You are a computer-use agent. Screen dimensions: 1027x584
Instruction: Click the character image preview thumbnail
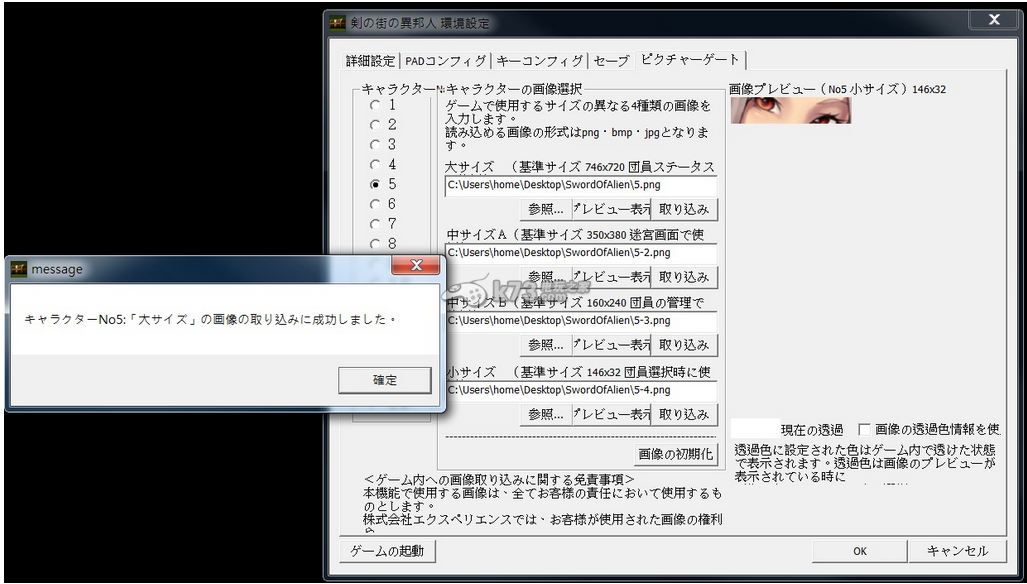790,110
